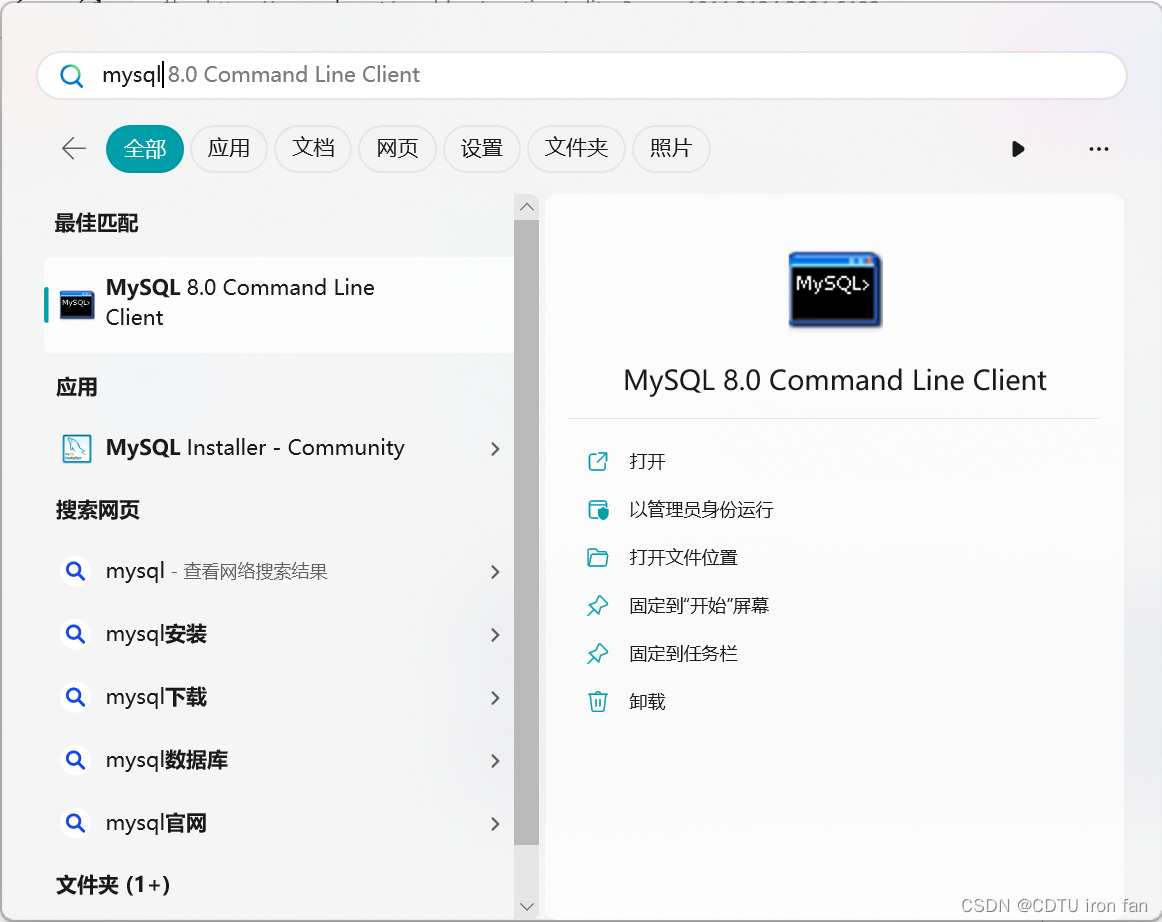Expand MySQL Installer - Community chevron
Image resolution: width=1162 pixels, height=922 pixels.
click(x=495, y=448)
